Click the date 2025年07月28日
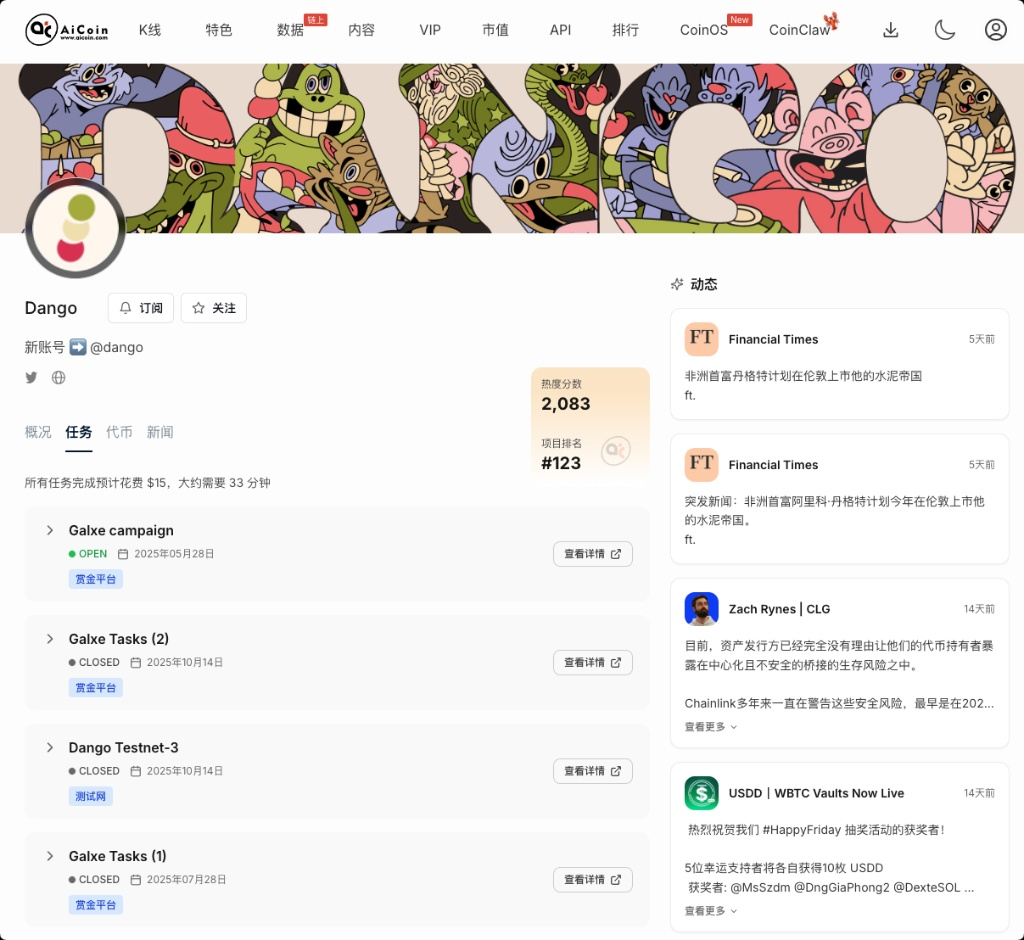Image resolution: width=1024 pixels, height=940 pixels. pyautogui.click(x=186, y=879)
